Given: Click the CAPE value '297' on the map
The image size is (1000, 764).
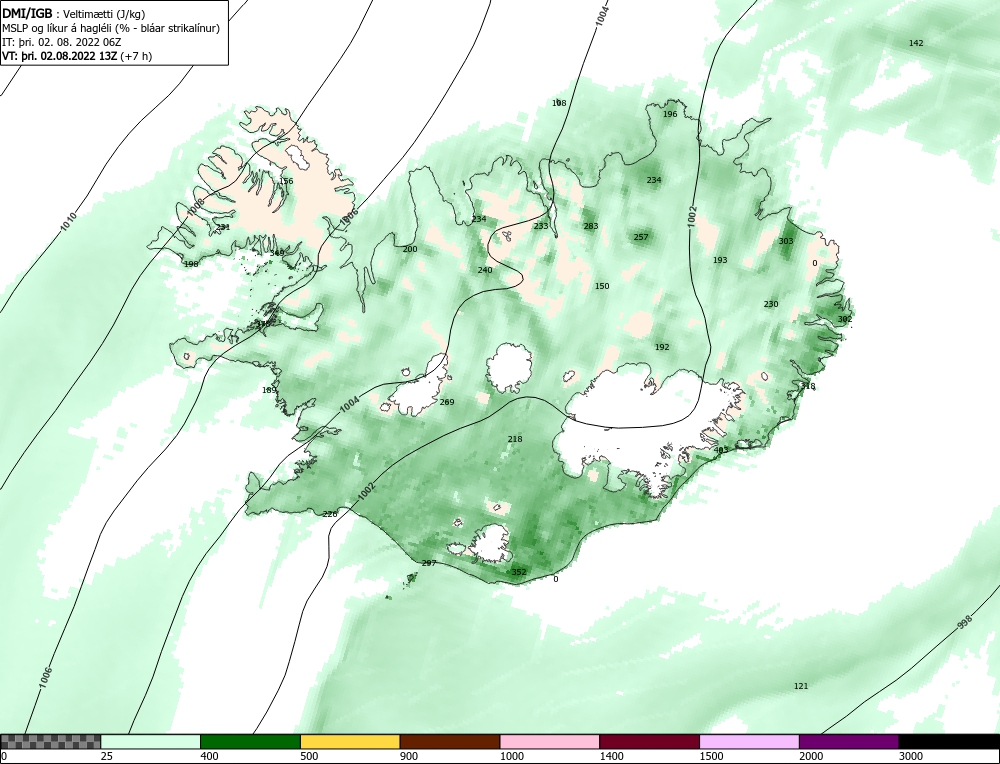Looking at the screenshot, I should (429, 563).
